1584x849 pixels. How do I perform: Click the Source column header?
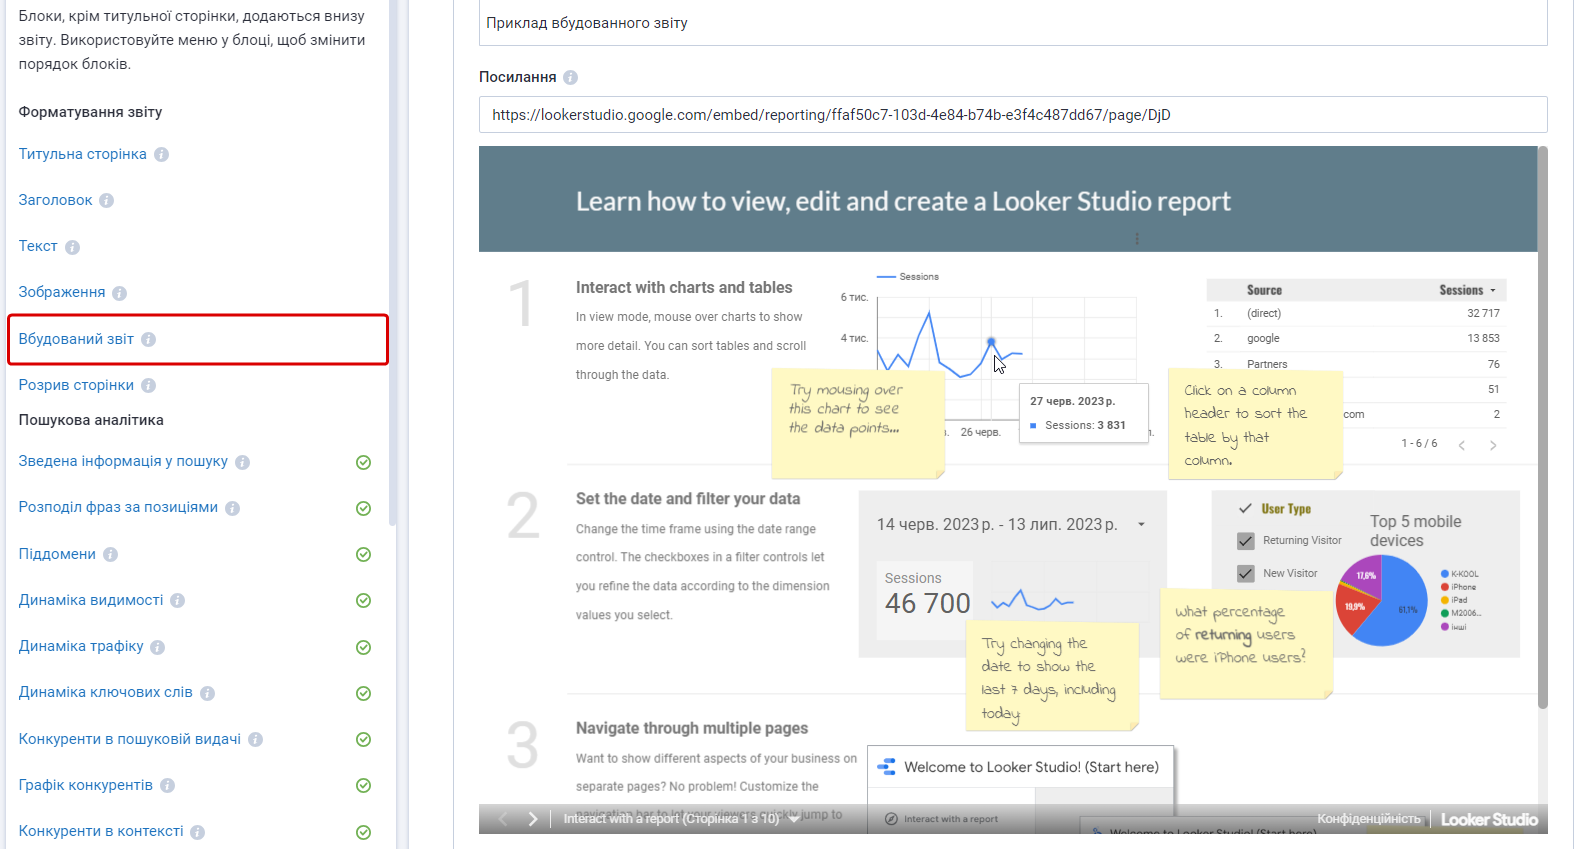point(1264,290)
